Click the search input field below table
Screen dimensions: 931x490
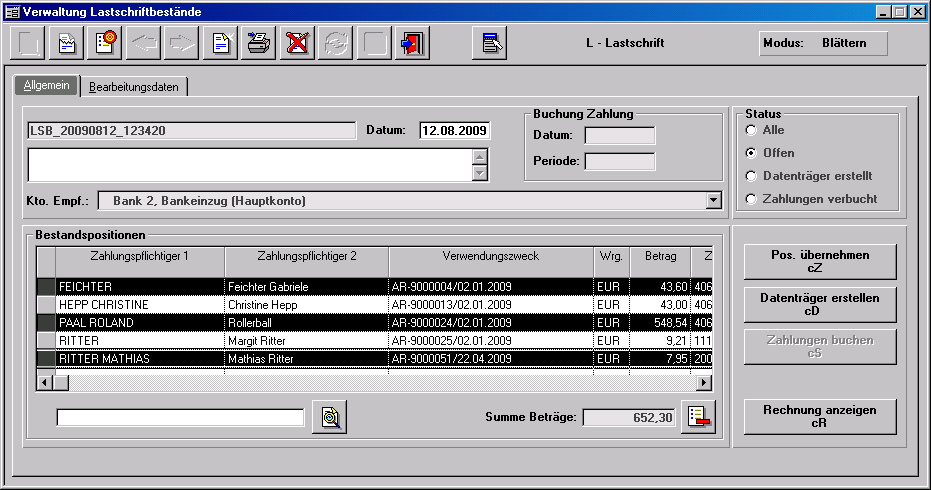(181, 417)
